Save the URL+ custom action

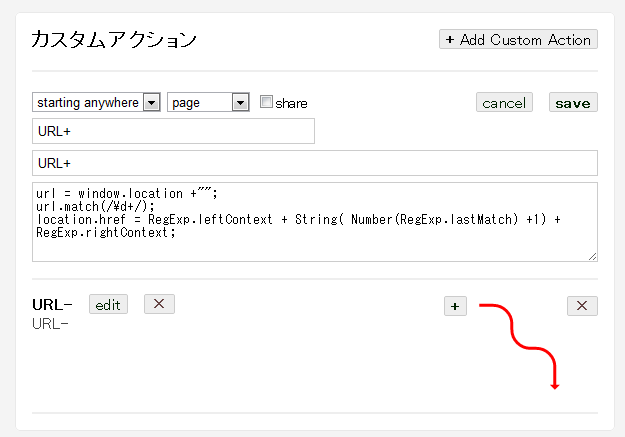click(573, 102)
